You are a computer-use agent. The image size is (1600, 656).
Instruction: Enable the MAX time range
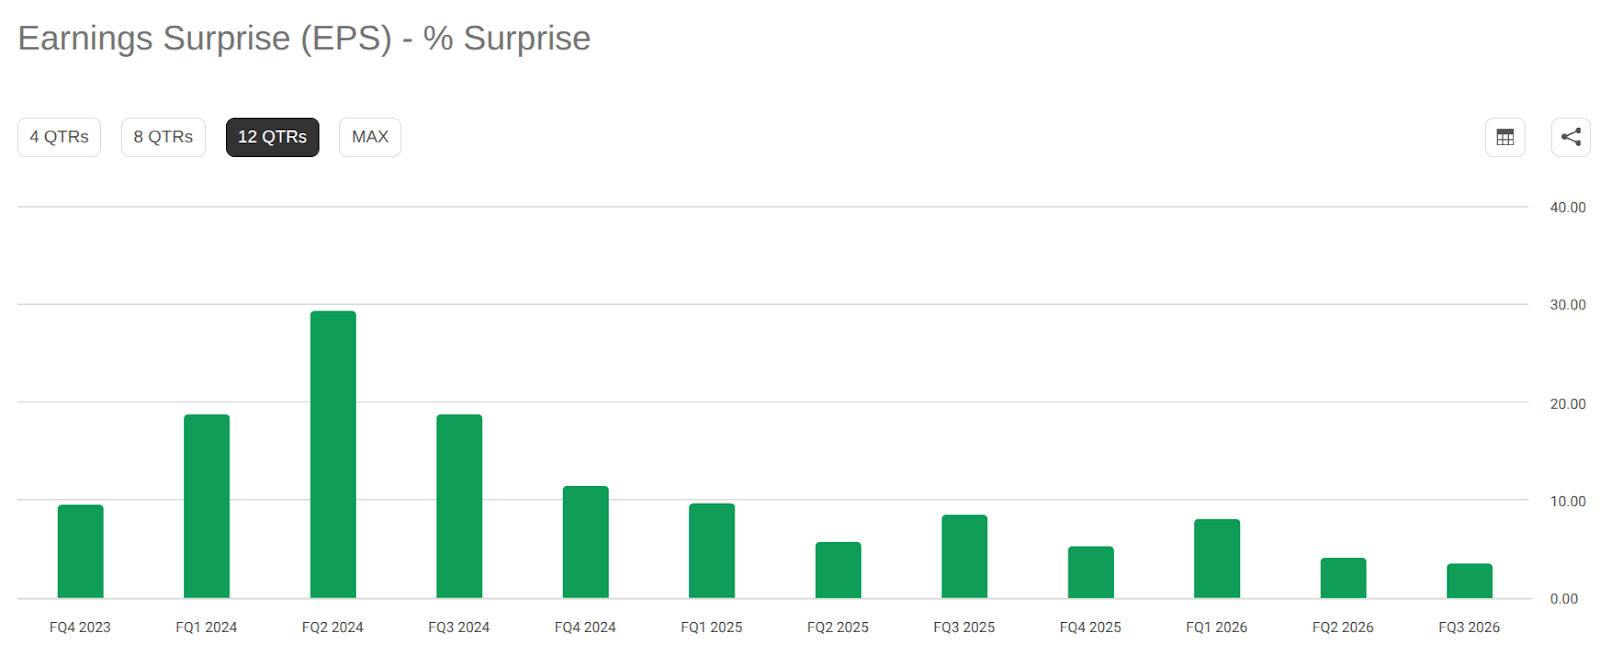(x=369, y=137)
